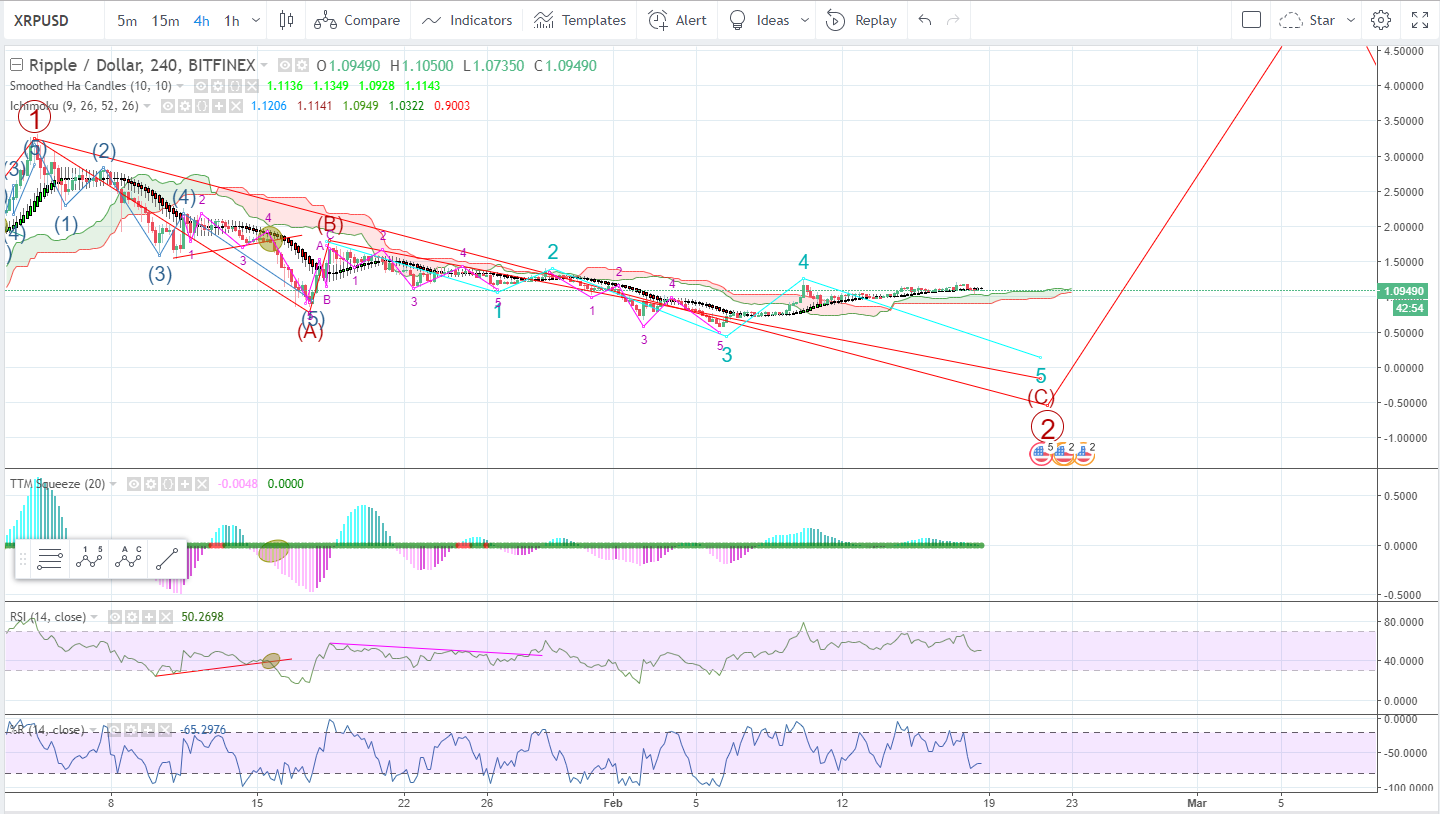Remove the RSI indicator
The height and width of the screenshot is (814, 1440).
(166, 617)
